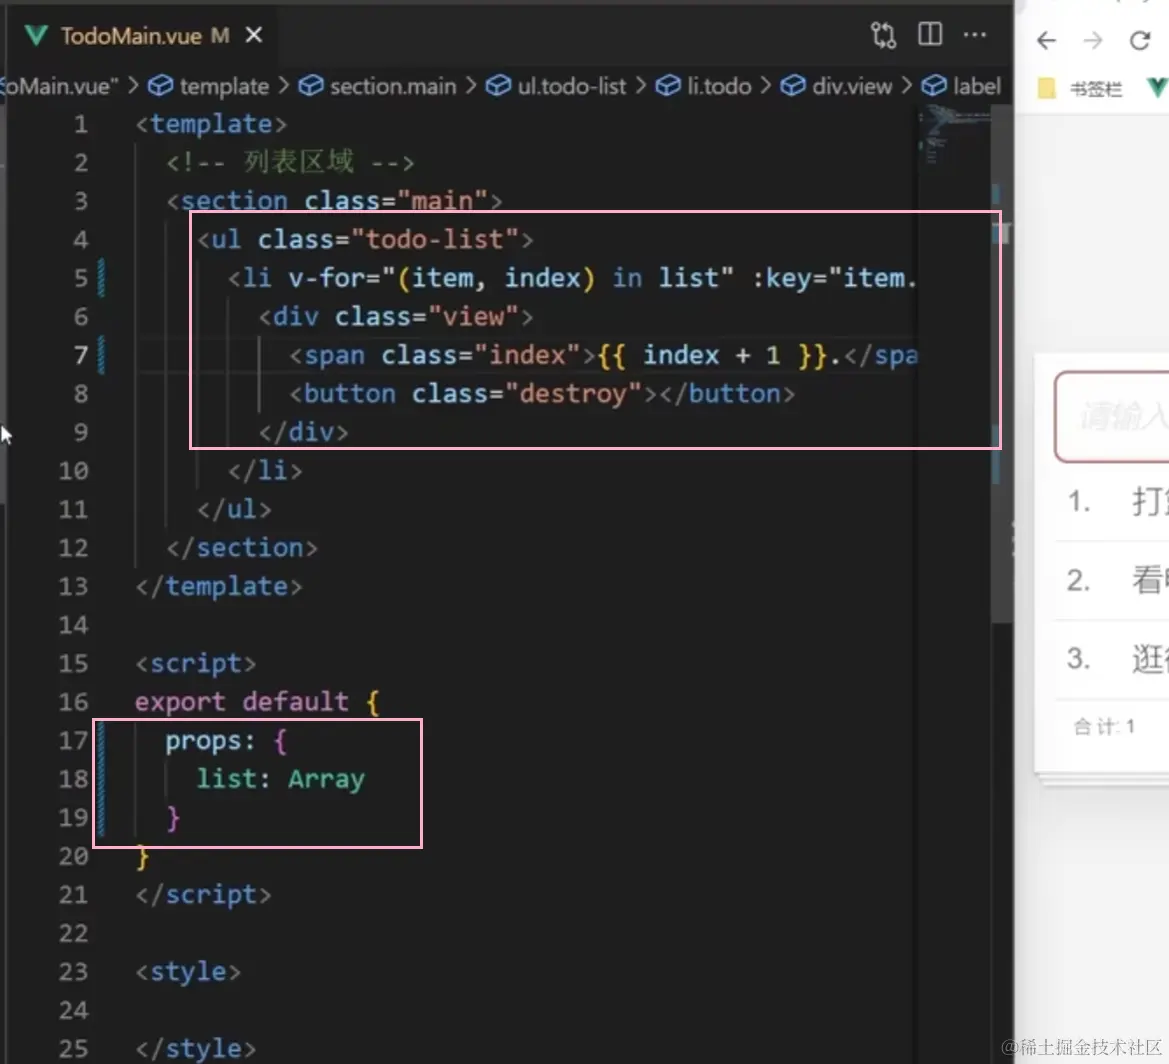Open changes compare icon in editor toolbar
The width and height of the screenshot is (1169, 1064).
[x=883, y=35]
